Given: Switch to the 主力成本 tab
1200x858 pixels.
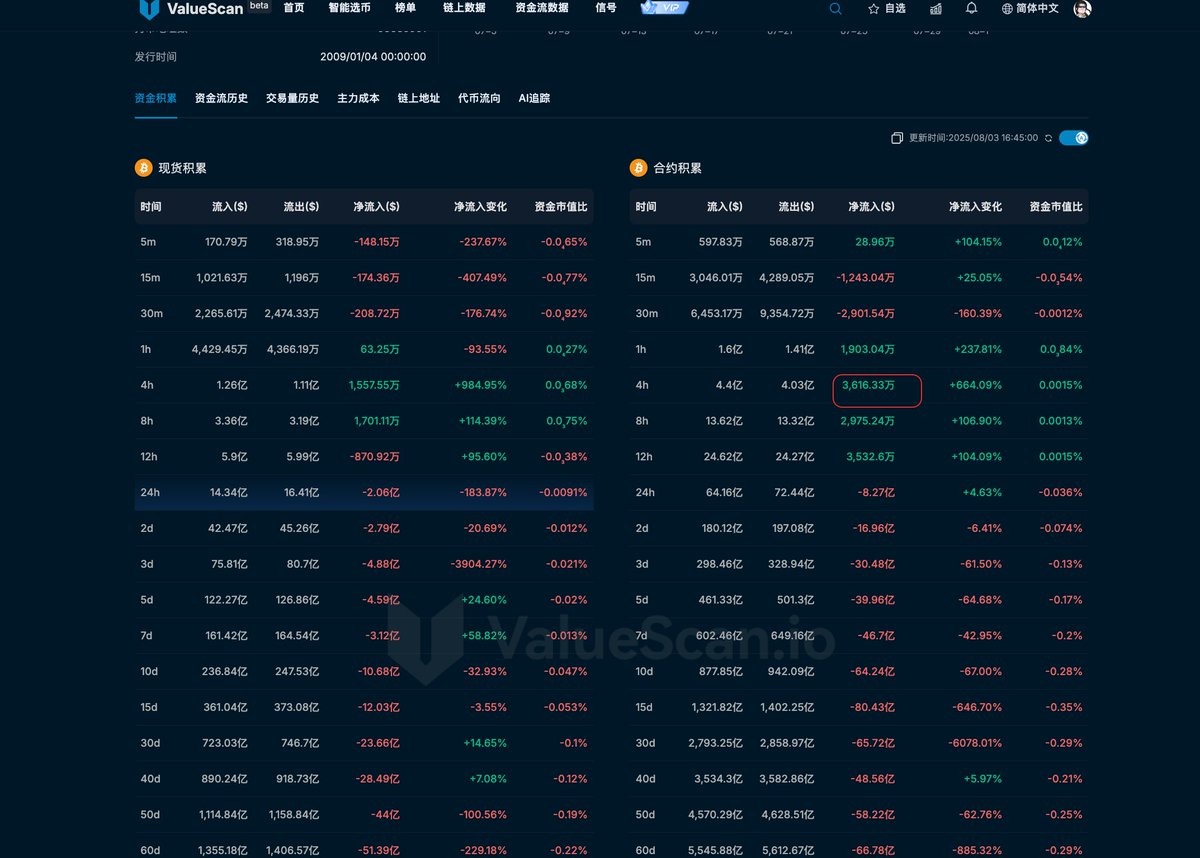Looking at the screenshot, I should (359, 98).
